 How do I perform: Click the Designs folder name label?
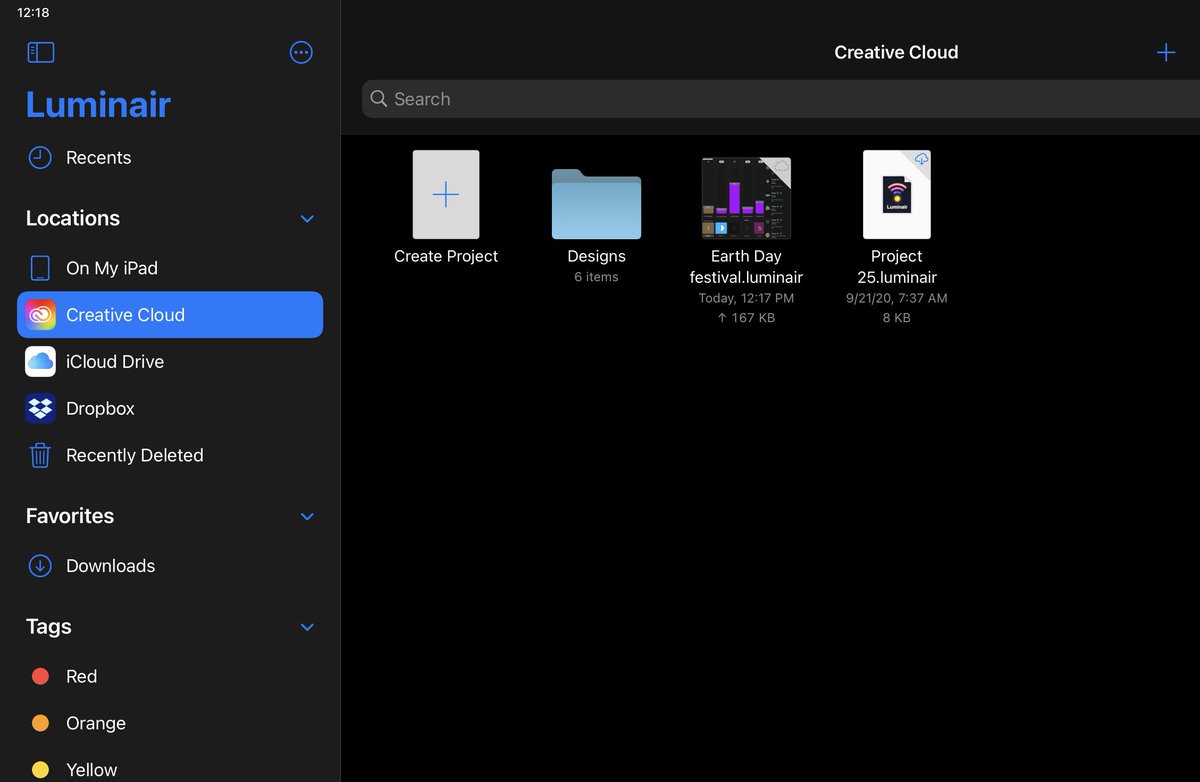[596, 256]
